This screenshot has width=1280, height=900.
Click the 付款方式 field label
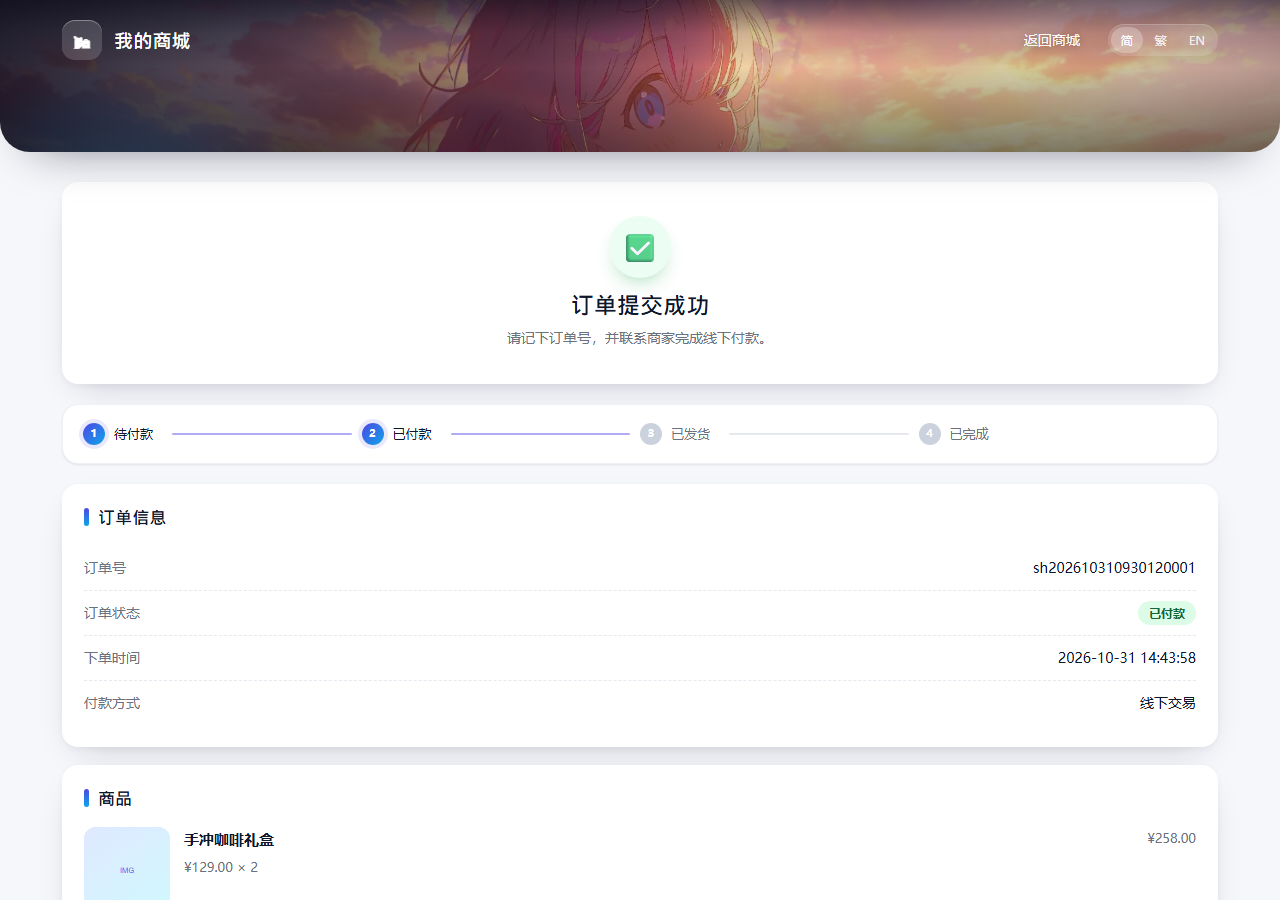(x=112, y=703)
